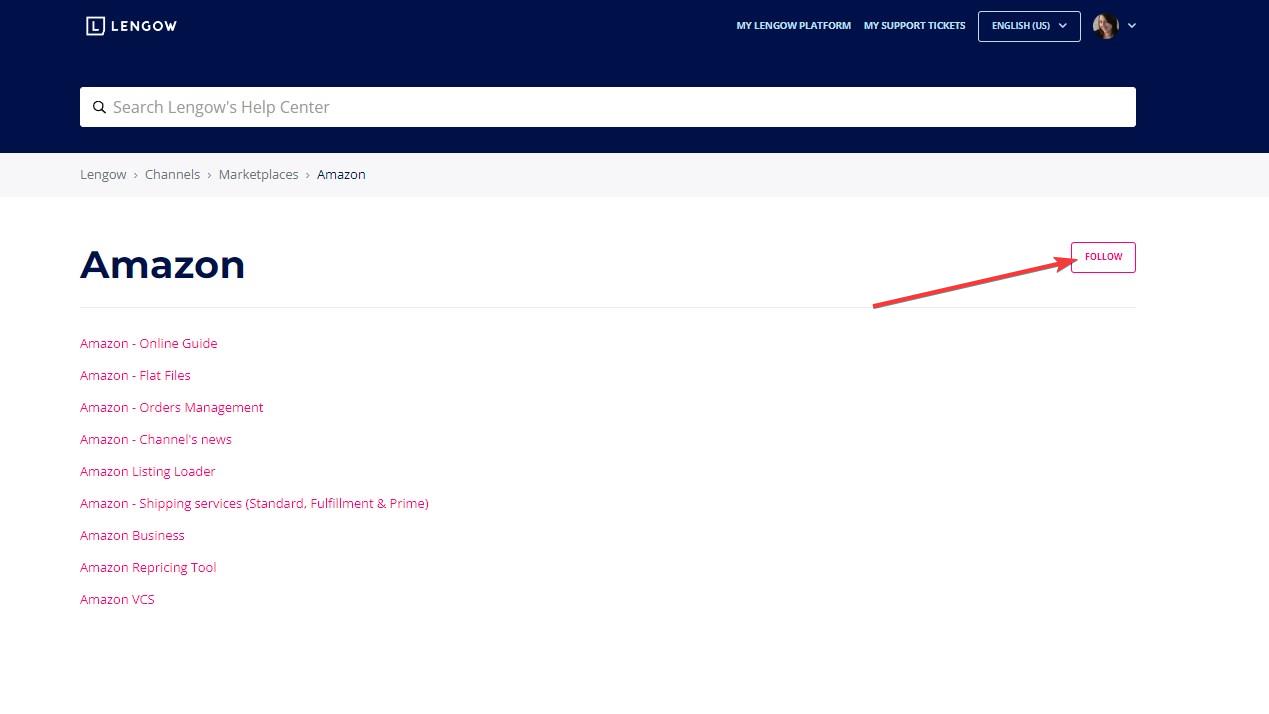Image resolution: width=1269 pixels, height=714 pixels.
Task: Open Amazon - Flat Files article
Action: tap(135, 375)
